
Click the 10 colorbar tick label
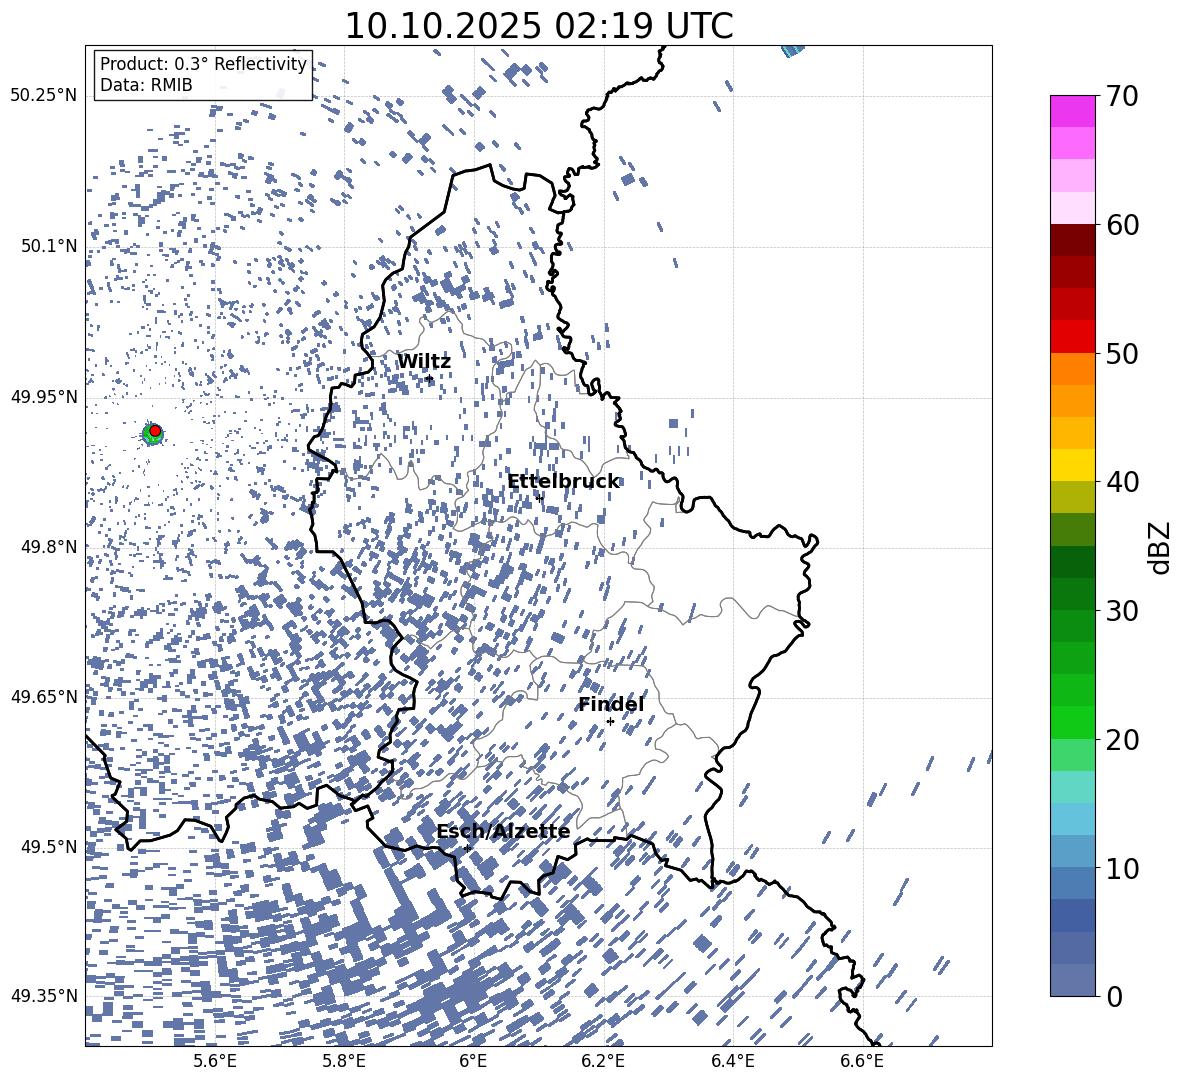(x=1121, y=868)
